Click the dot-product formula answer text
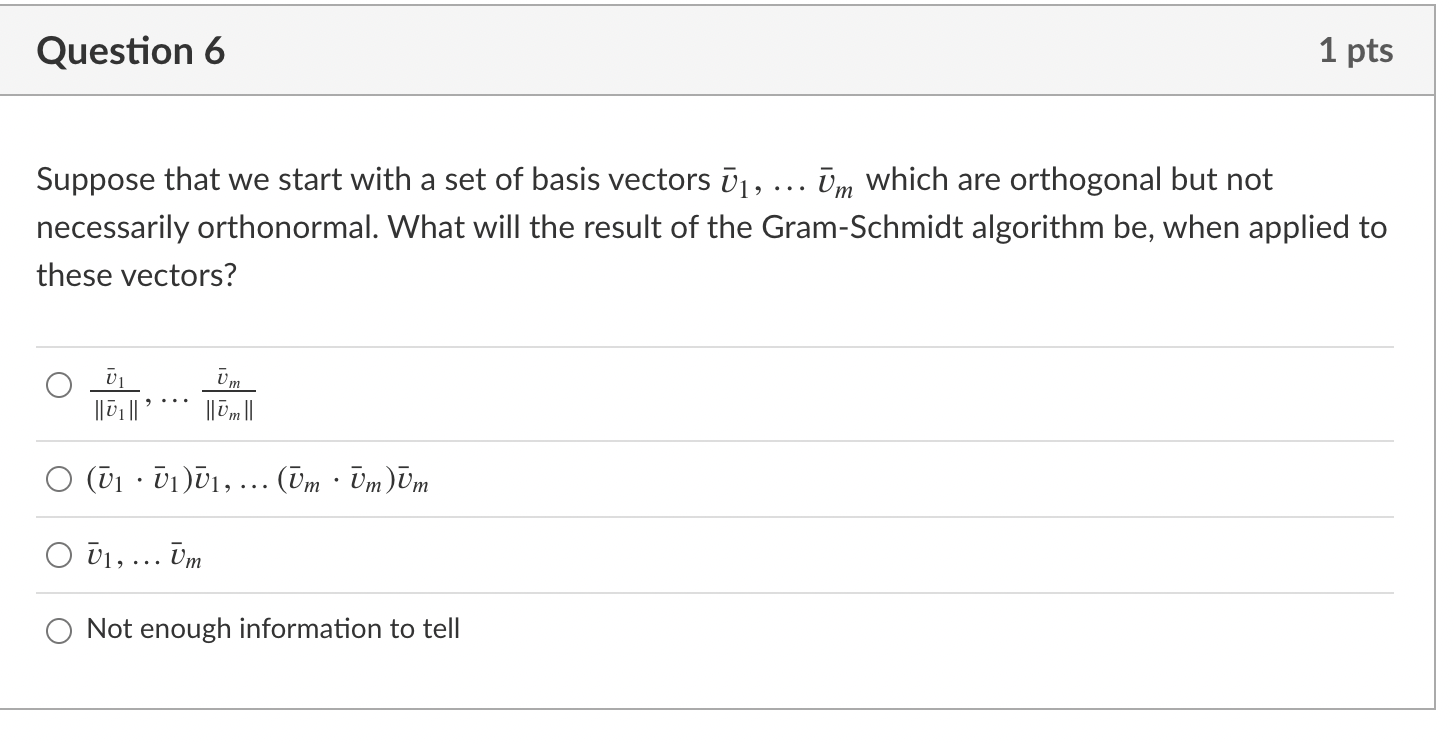 pos(257,480)
